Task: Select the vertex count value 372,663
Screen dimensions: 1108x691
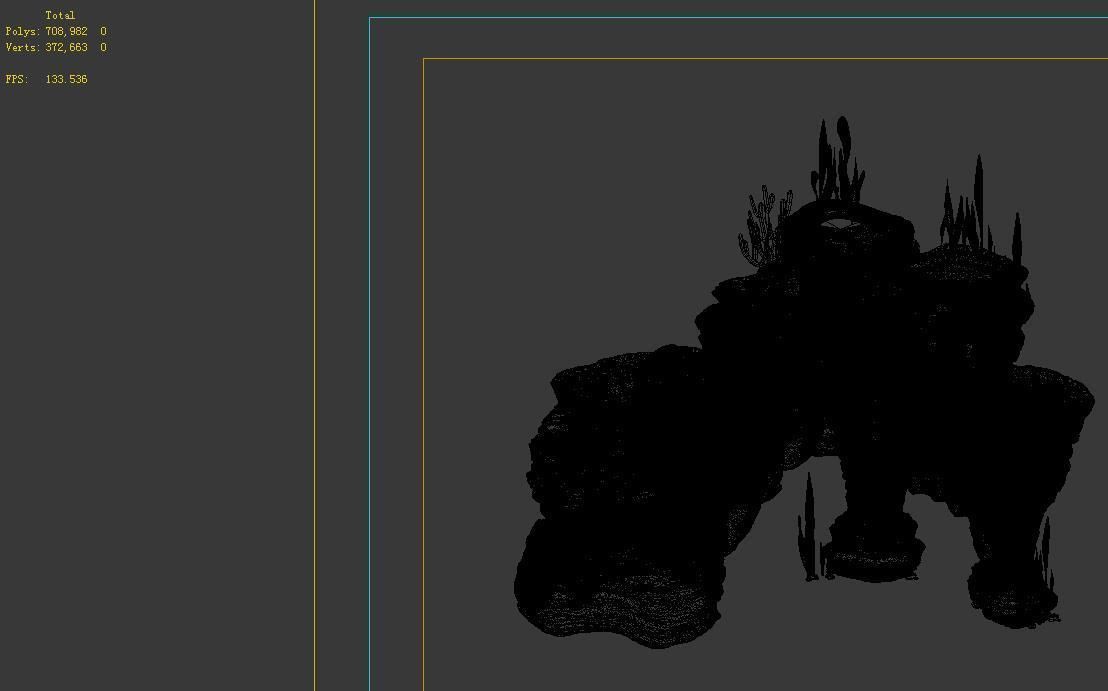Action: (x=66, y=47)
